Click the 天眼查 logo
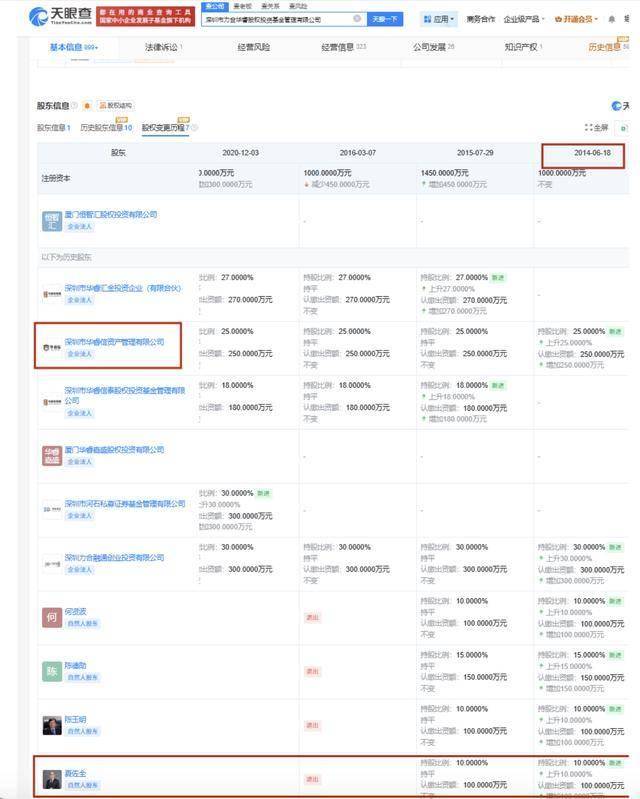 point(61,16)
